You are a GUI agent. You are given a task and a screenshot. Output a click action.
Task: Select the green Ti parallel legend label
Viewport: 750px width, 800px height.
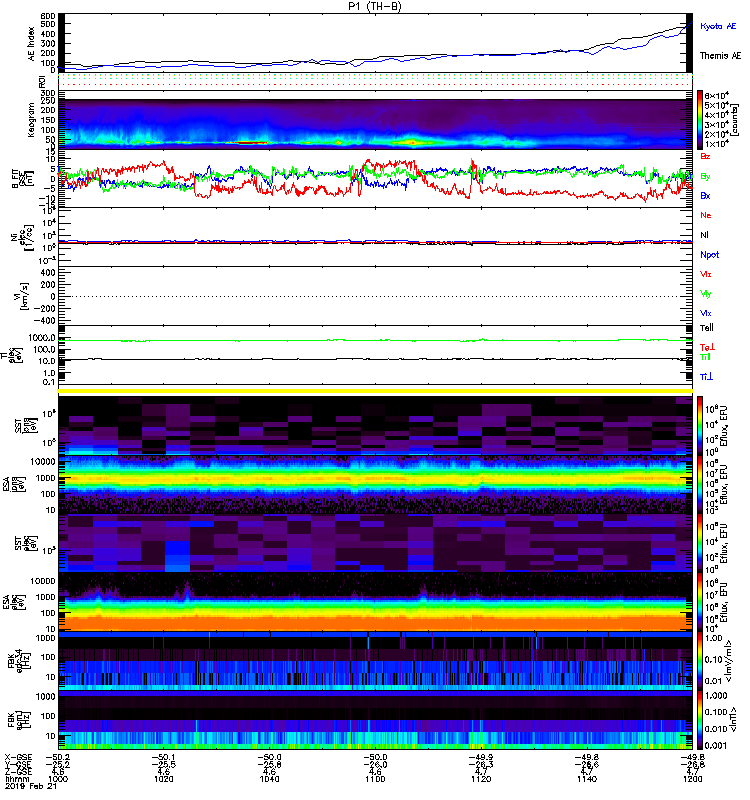click(x=705, y=357)
